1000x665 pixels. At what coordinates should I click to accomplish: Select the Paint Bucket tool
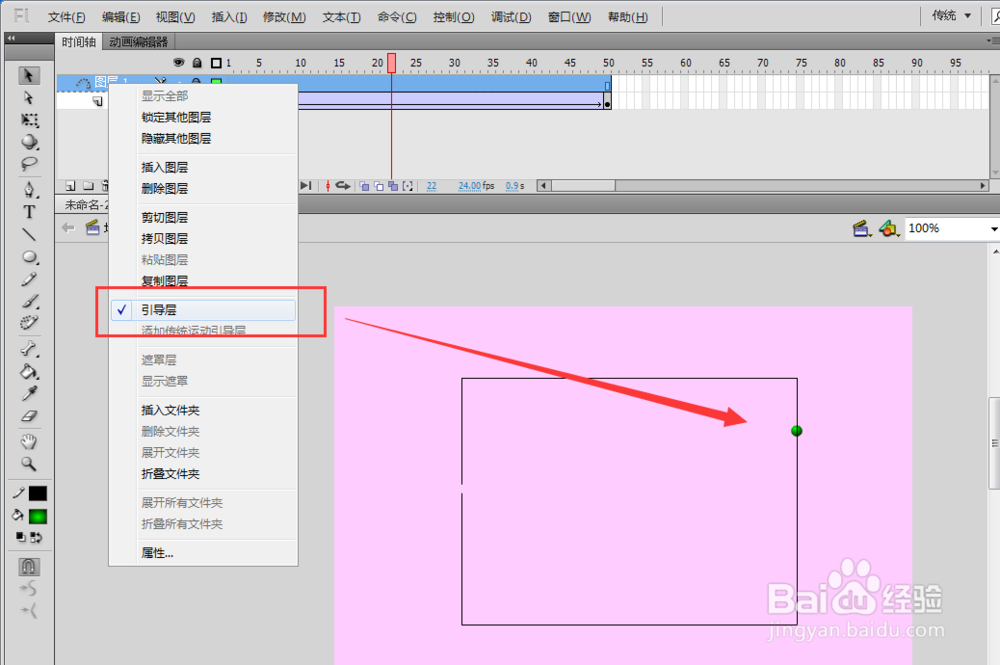[29, 371]
